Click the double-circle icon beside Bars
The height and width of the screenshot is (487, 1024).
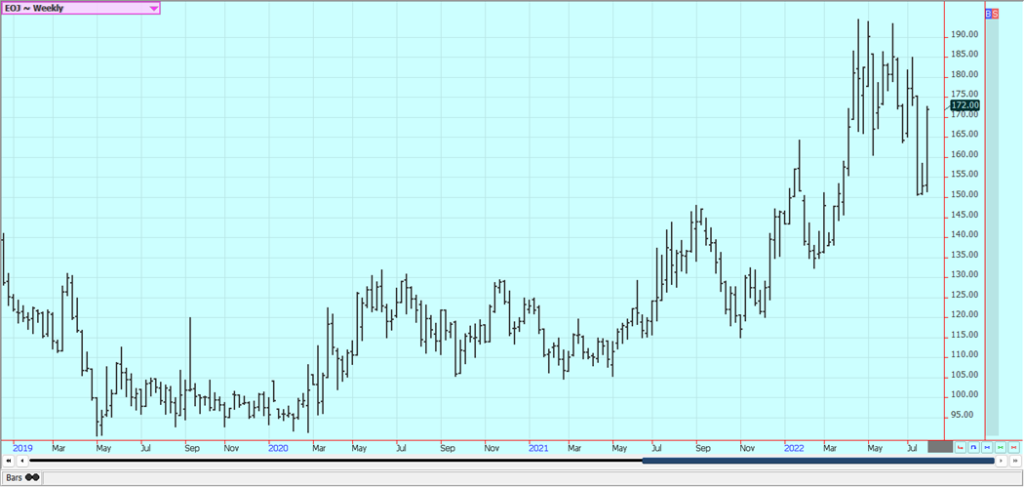(x=32, y=477)
